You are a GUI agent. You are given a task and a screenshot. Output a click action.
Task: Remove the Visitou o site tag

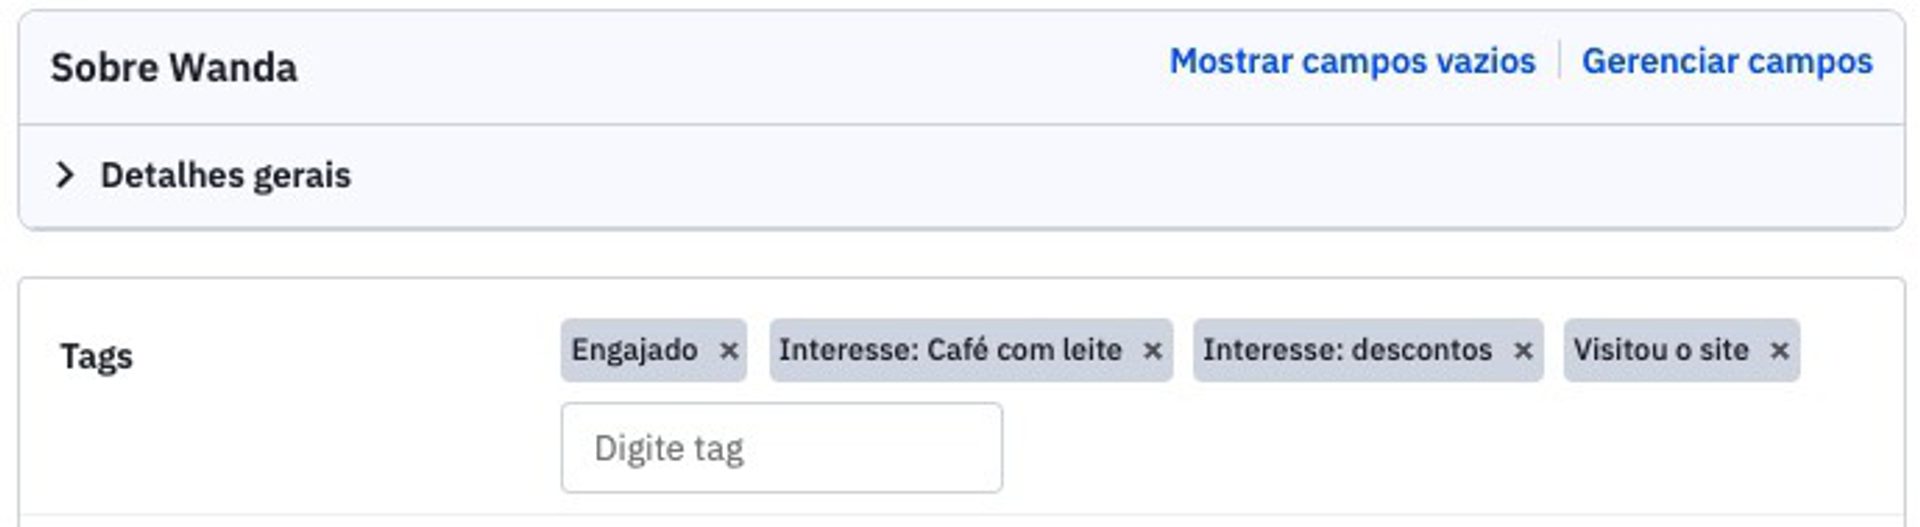coord(1779,351)
